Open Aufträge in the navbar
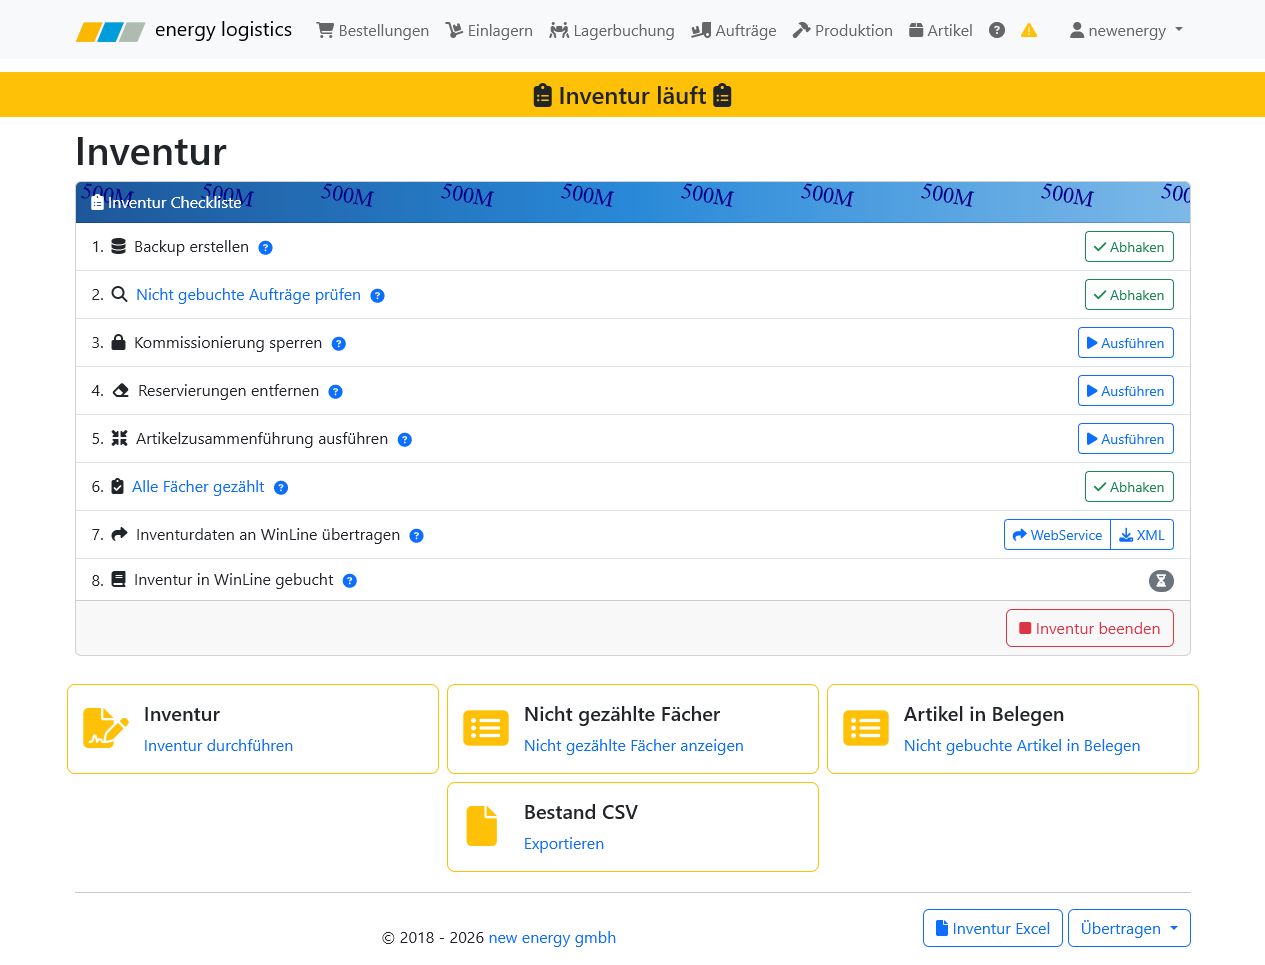The width and height of the screenshot is (1265, 965). coord(734,30)
